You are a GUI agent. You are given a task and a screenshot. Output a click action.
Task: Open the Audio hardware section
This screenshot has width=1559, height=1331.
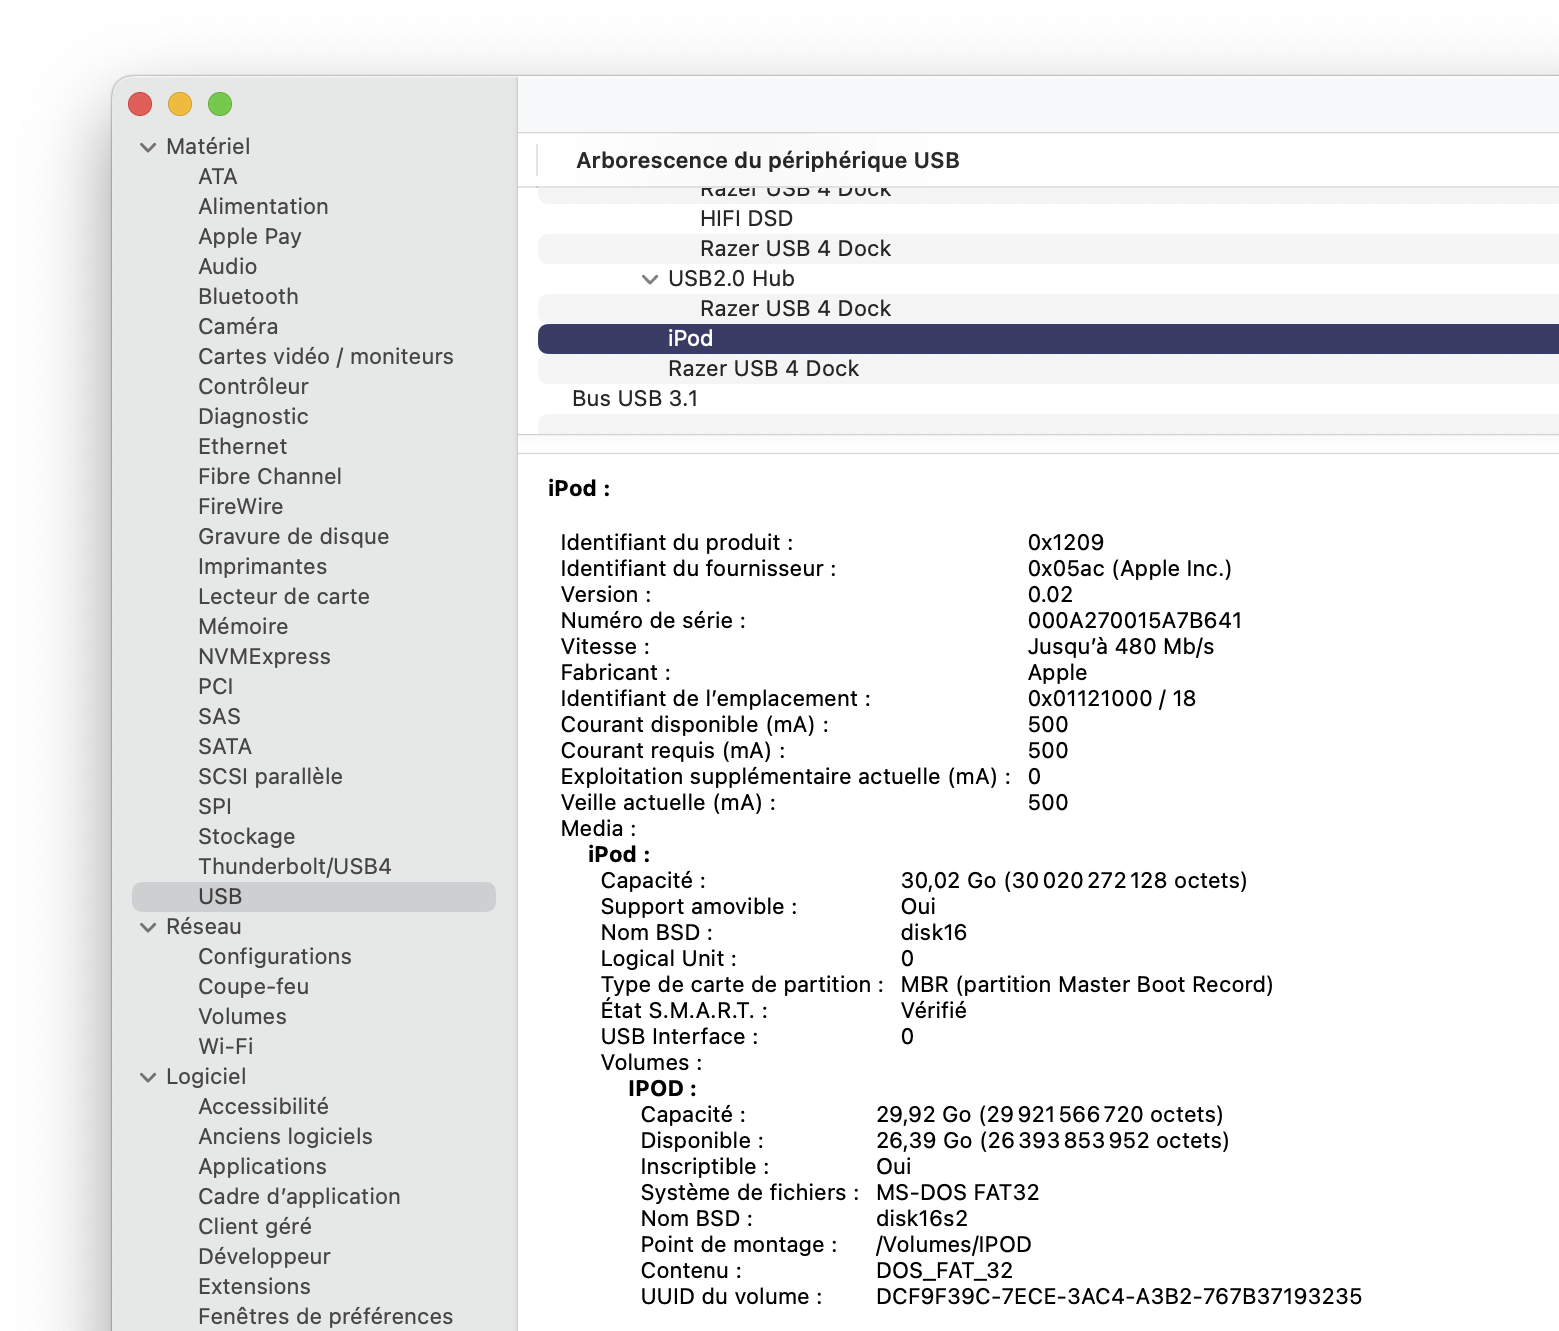(x=228, y=267)
